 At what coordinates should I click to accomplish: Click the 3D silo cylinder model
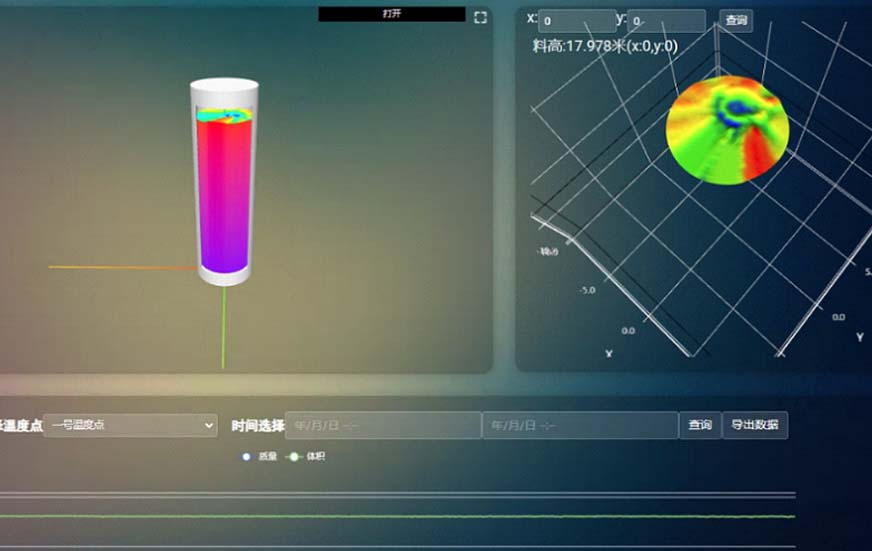(x=224, y=190)
